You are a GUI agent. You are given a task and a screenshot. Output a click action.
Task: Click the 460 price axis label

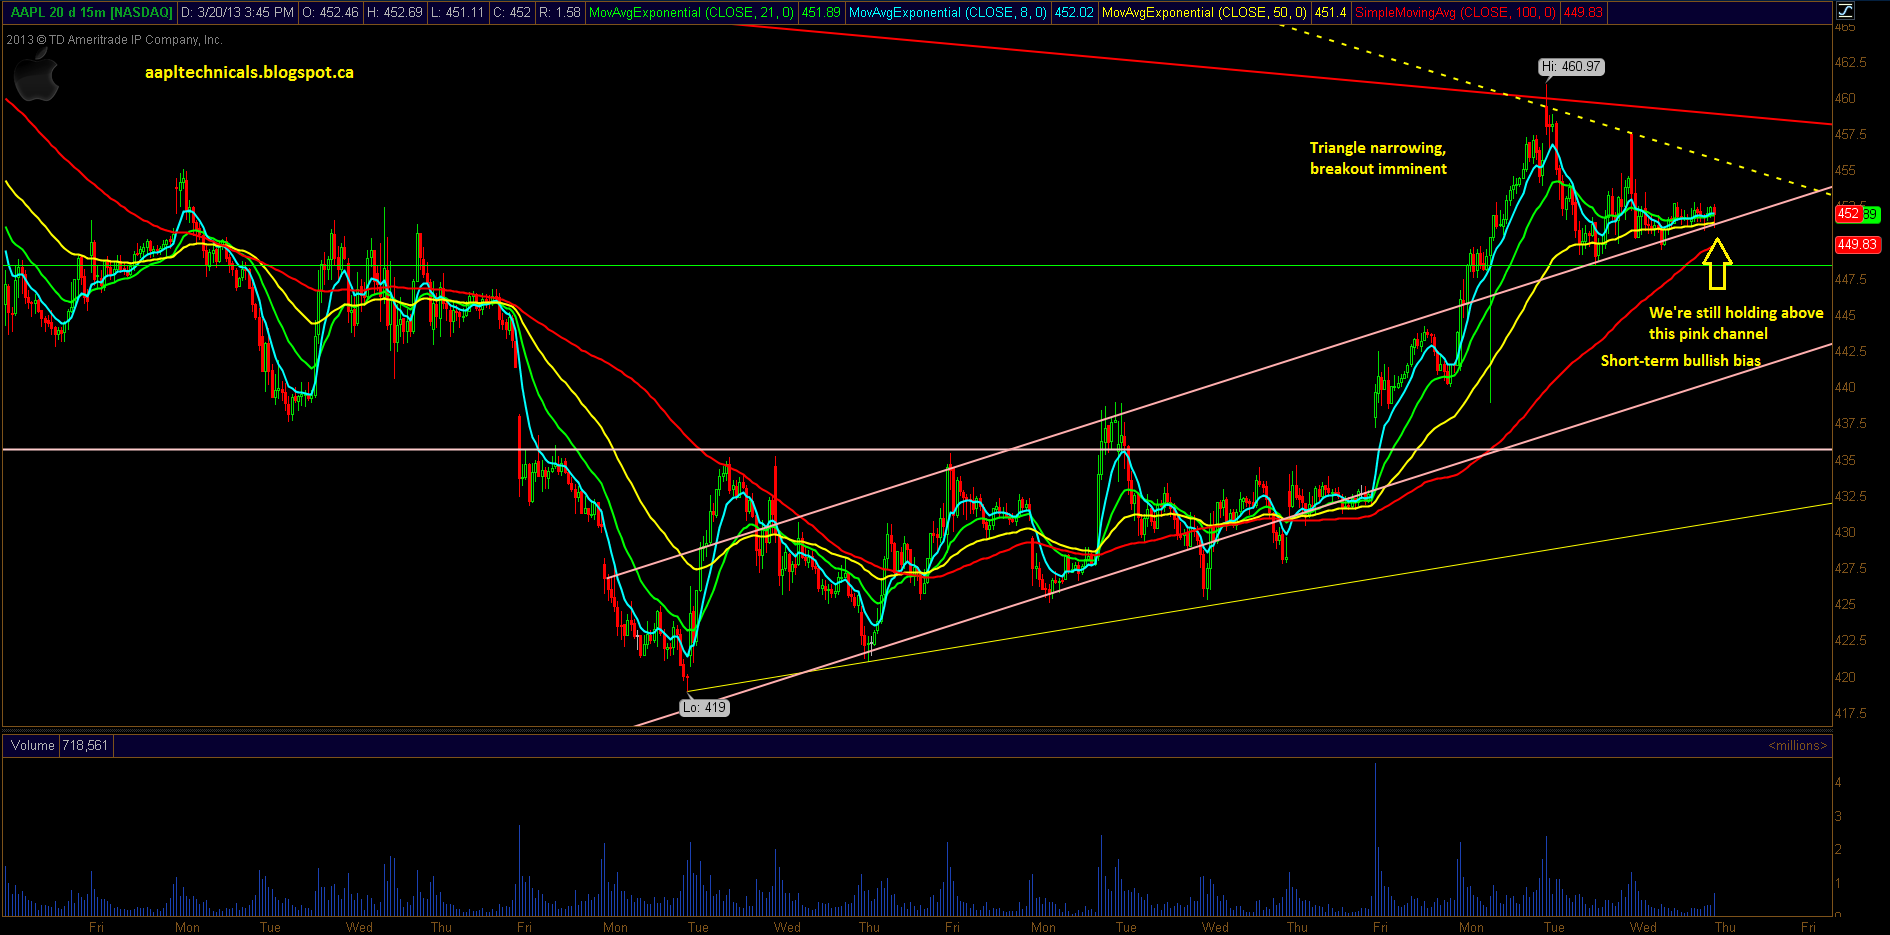(1845, 98)
